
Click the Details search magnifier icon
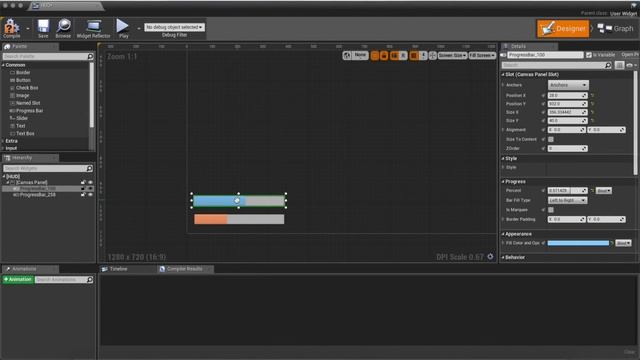[608, 65]
